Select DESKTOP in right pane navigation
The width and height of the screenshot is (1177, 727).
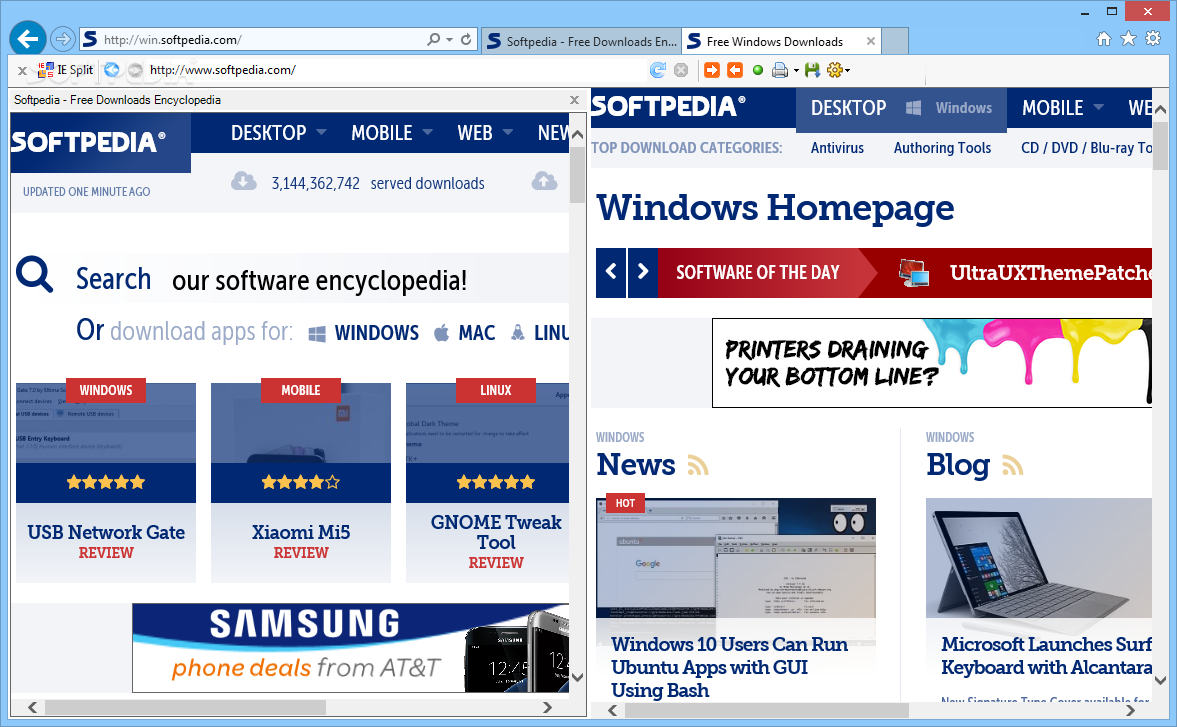[x=848, y=108]
